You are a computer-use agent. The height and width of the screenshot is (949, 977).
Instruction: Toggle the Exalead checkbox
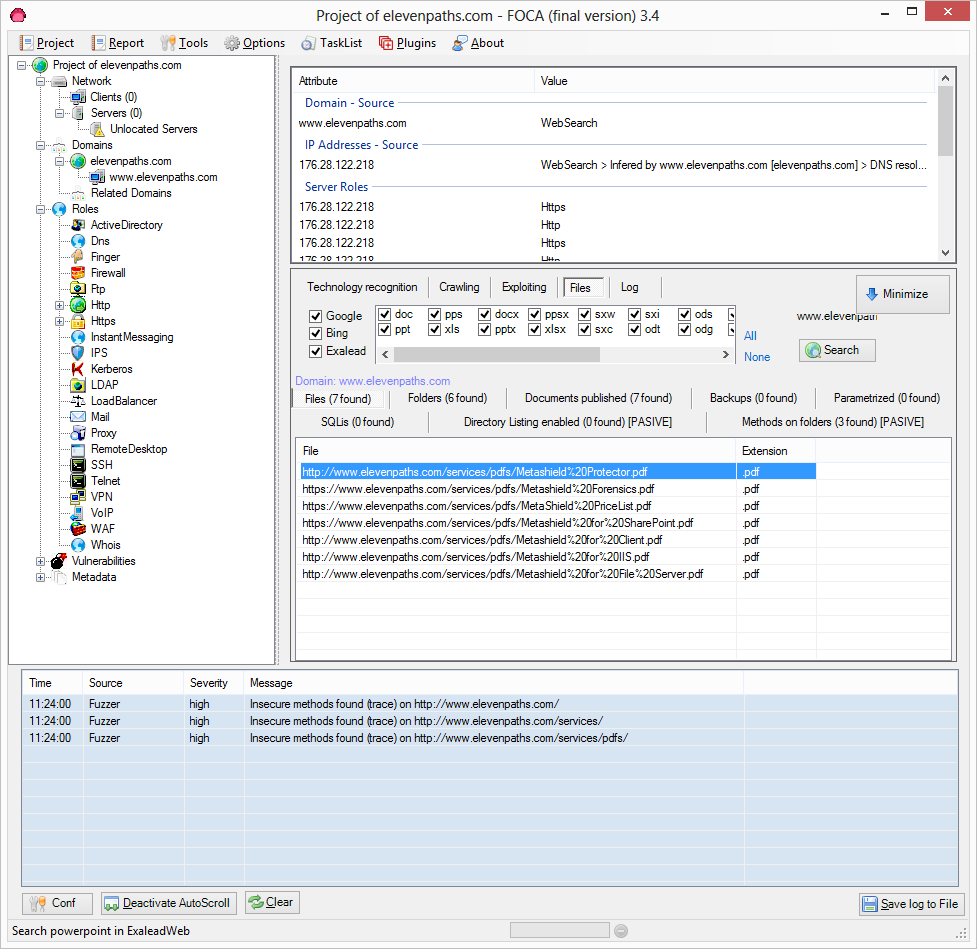(316, 351)
